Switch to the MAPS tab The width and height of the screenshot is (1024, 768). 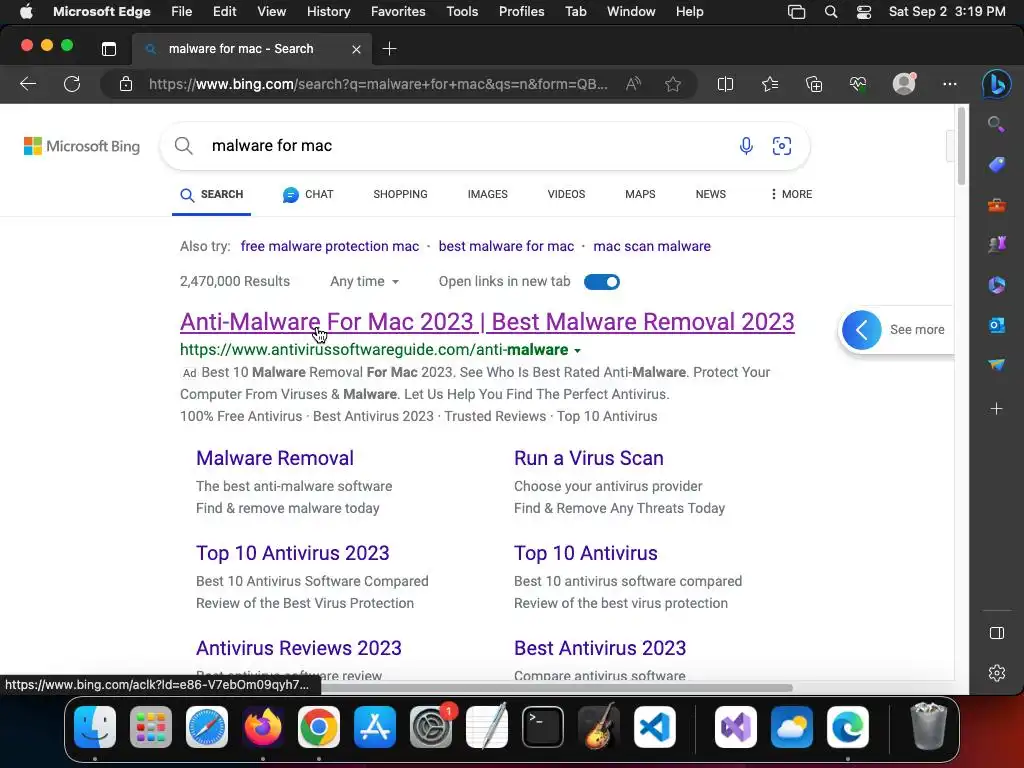(640, 194)
